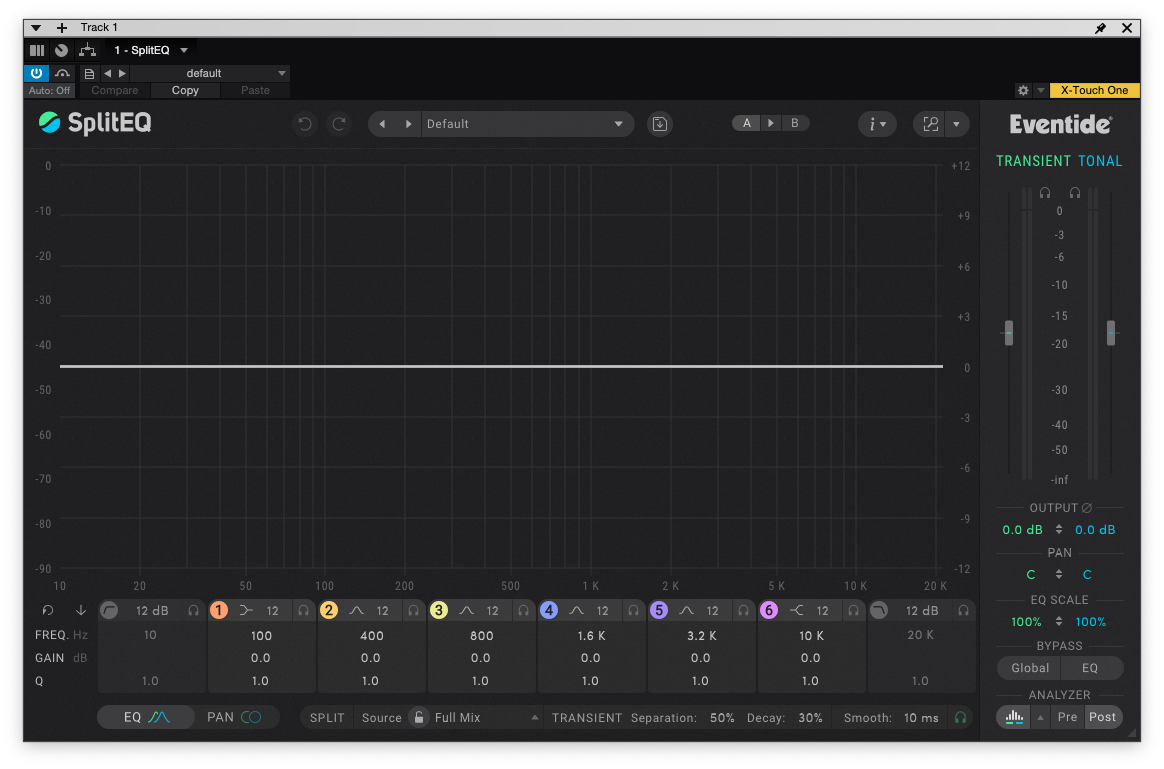
Task: Toggle band 2 enable circle
Action: click(x=329, y=610)
